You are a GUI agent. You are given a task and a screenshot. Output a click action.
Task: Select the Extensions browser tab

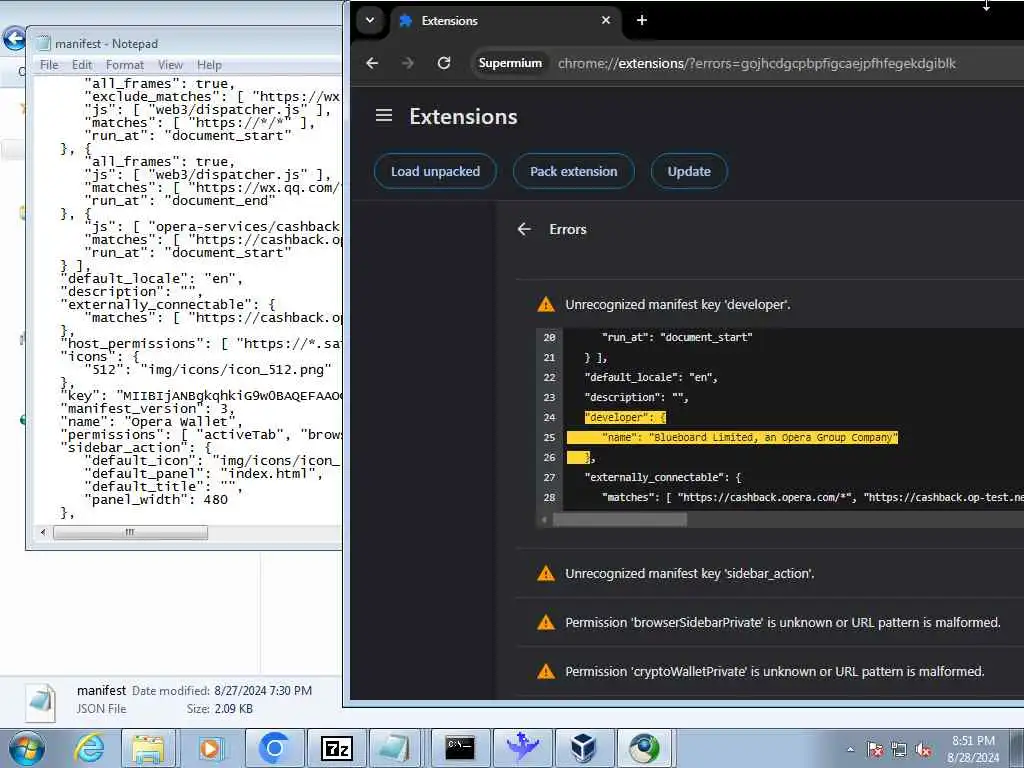click(506, 21)
